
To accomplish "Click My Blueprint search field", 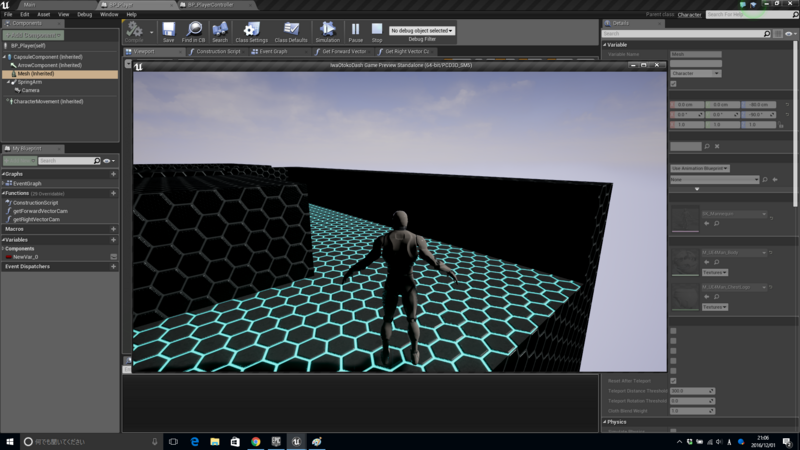I will click(66, 161).
